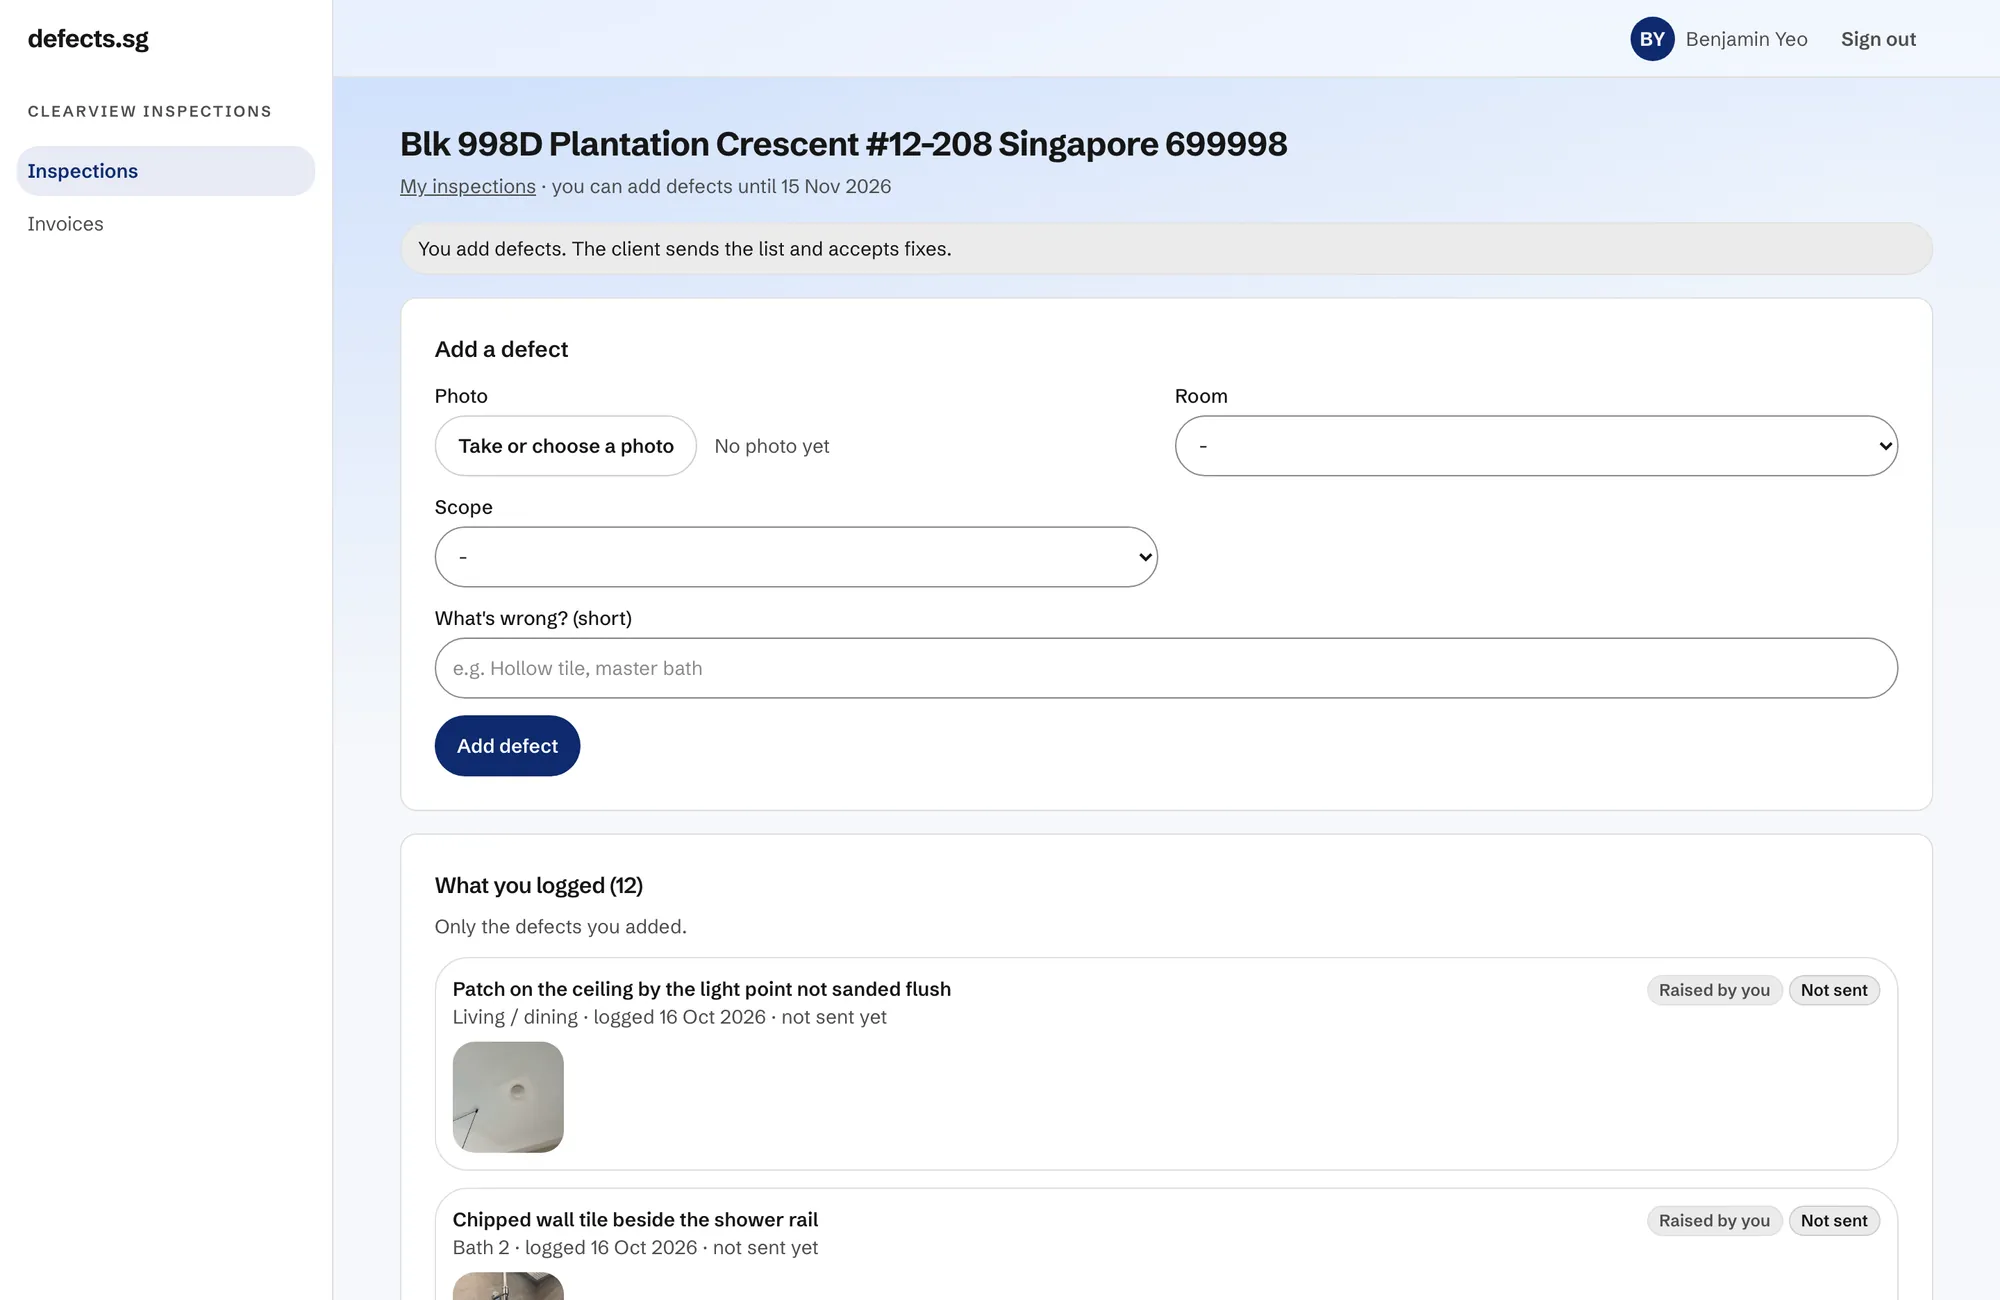Screen dimensions: 2000x1300
Task: Click Benjamin Yeo user name
Action: tap(1746, 39)
